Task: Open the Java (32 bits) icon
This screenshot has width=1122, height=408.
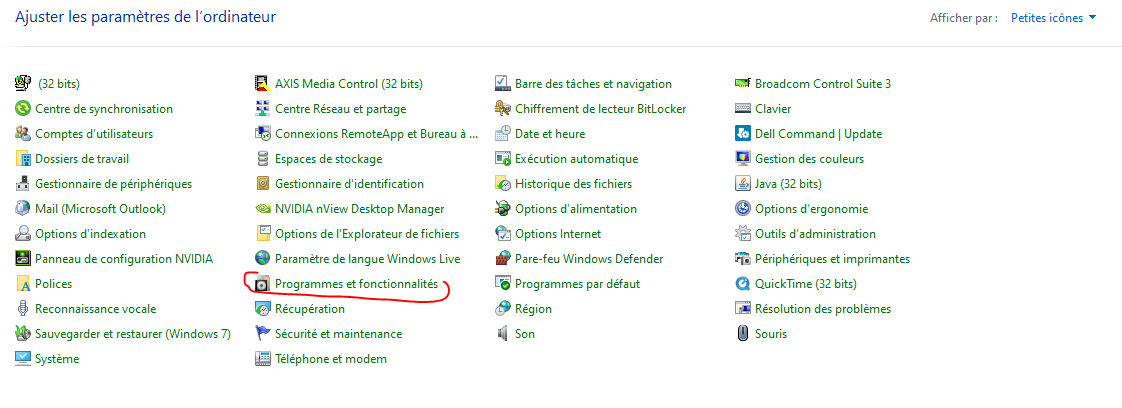Action: (742, 184)
